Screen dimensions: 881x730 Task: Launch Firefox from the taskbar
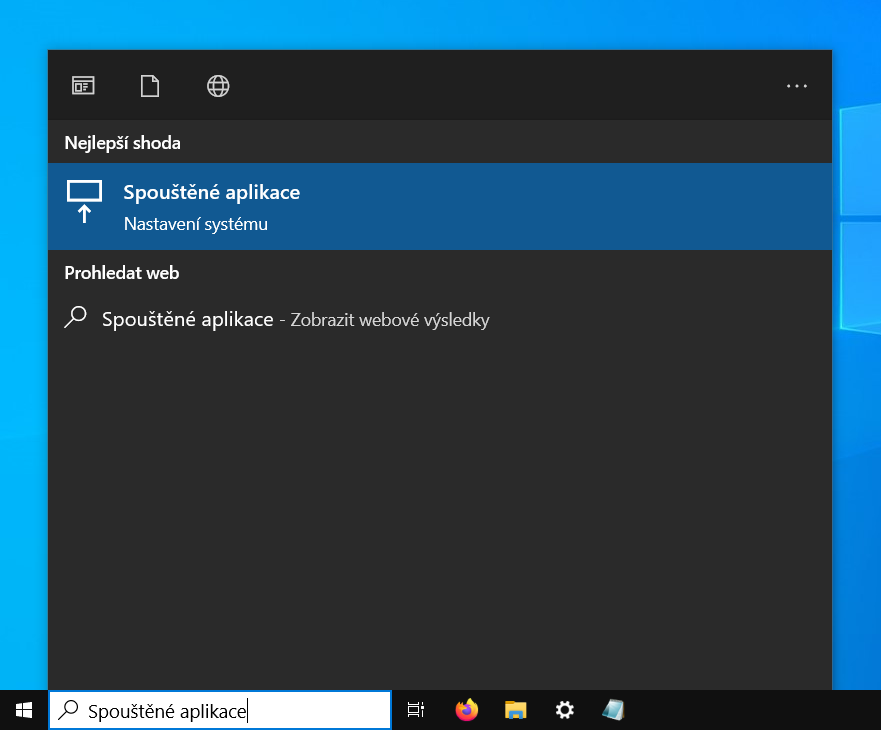[x=466, y=710]
